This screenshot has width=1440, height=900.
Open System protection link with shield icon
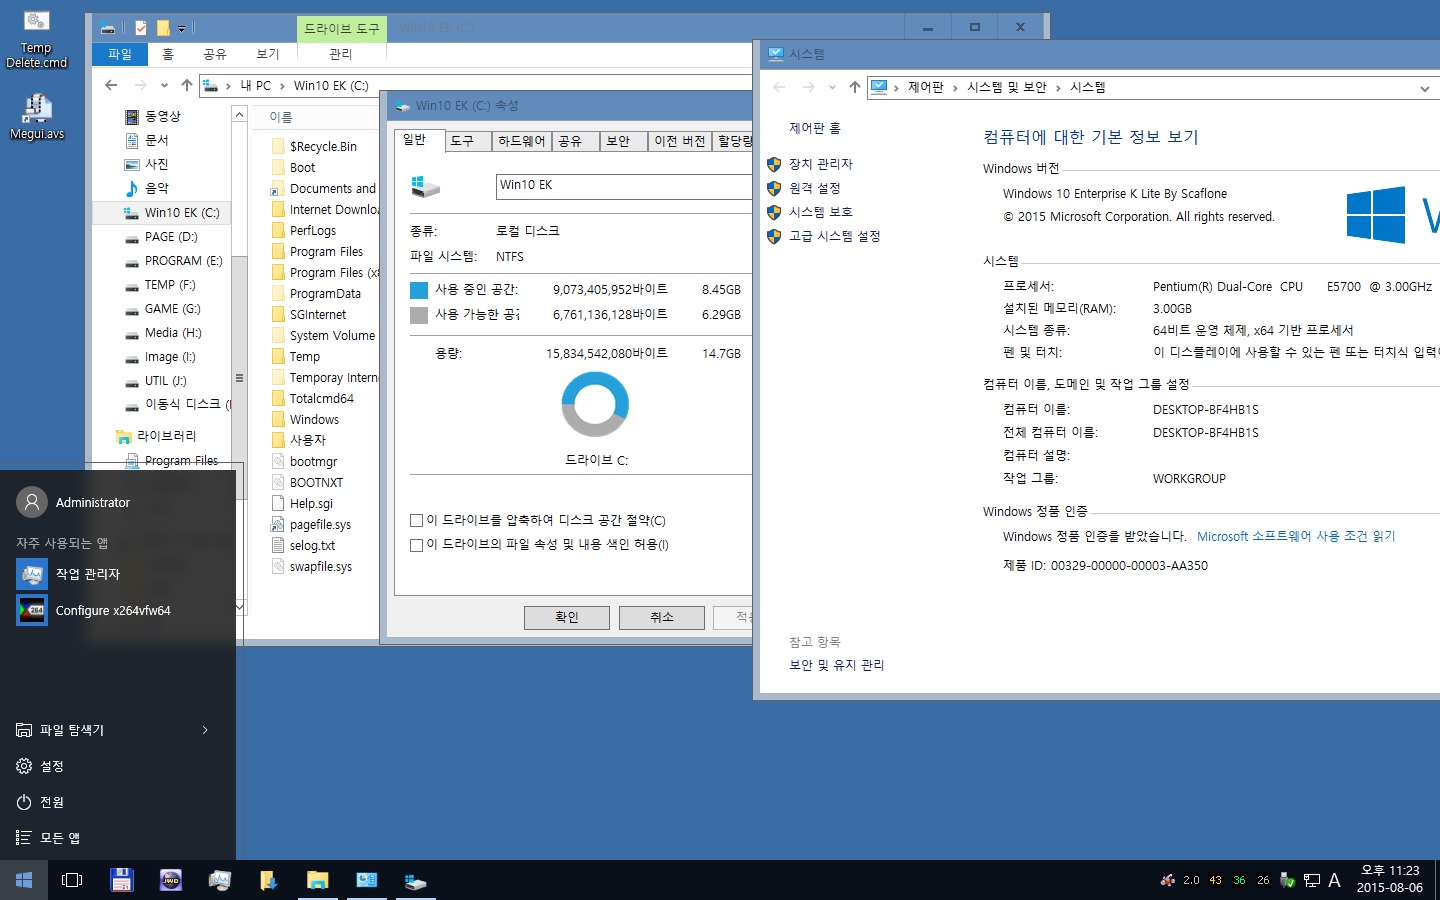[x=820, y=212]
